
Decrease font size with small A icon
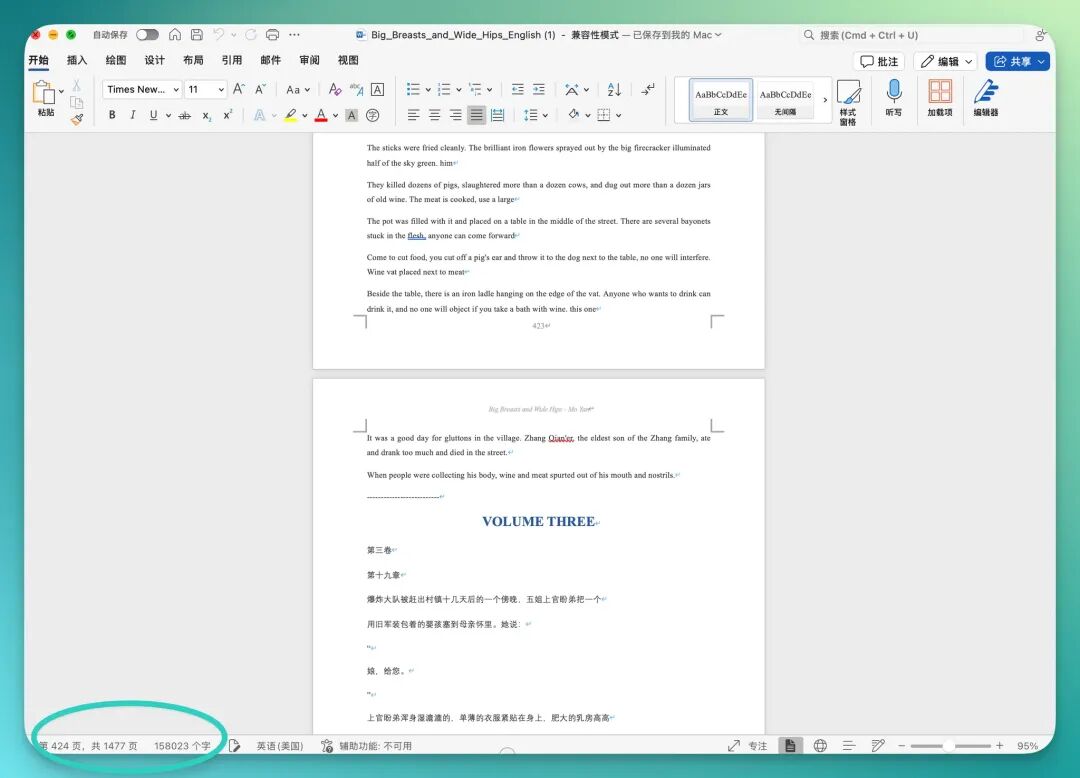[260, 89]
